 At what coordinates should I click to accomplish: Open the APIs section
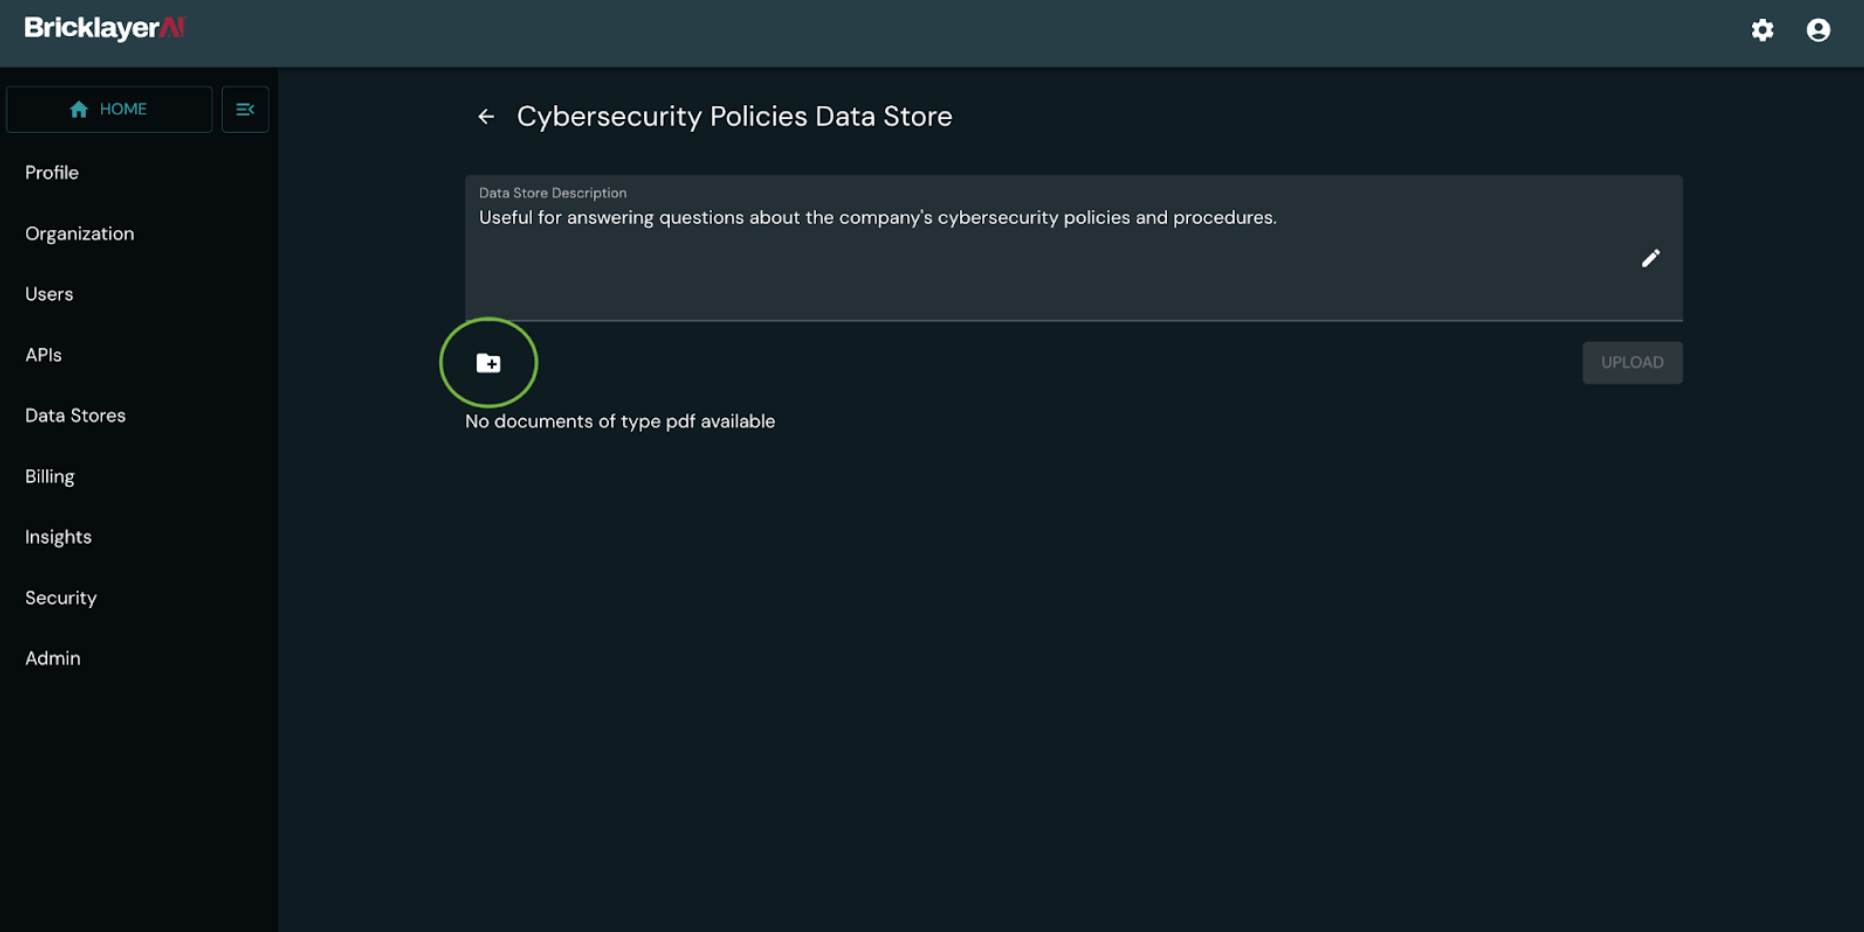(43, 355)
